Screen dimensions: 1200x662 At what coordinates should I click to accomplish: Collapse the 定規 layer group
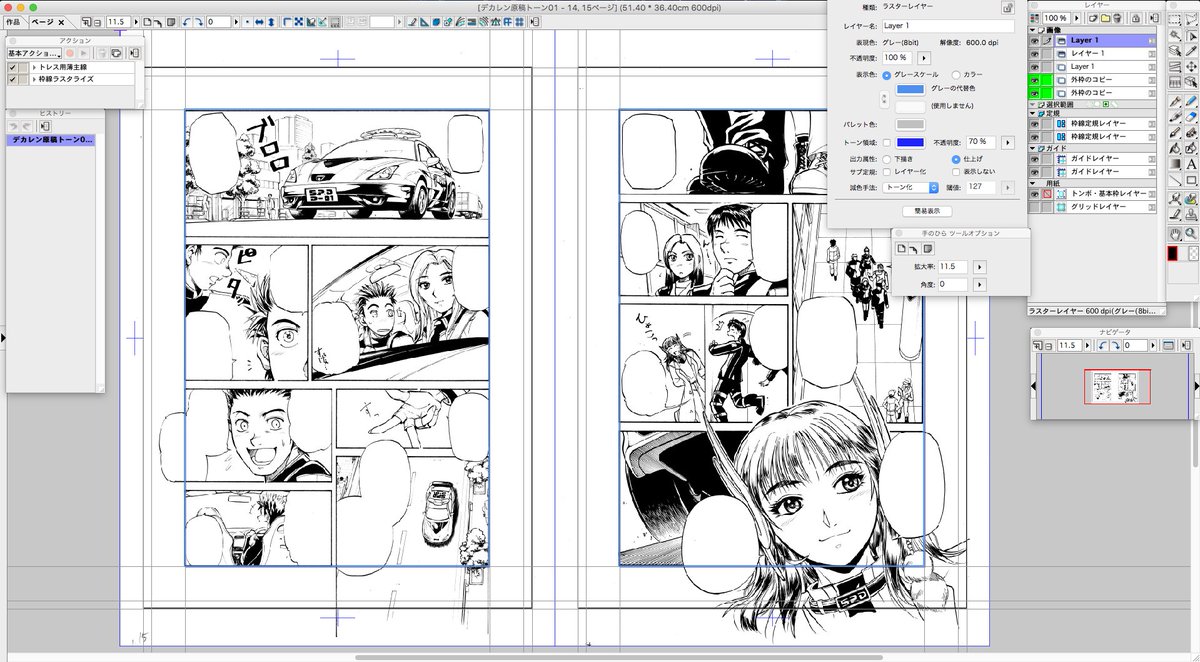pos(1032,113)
